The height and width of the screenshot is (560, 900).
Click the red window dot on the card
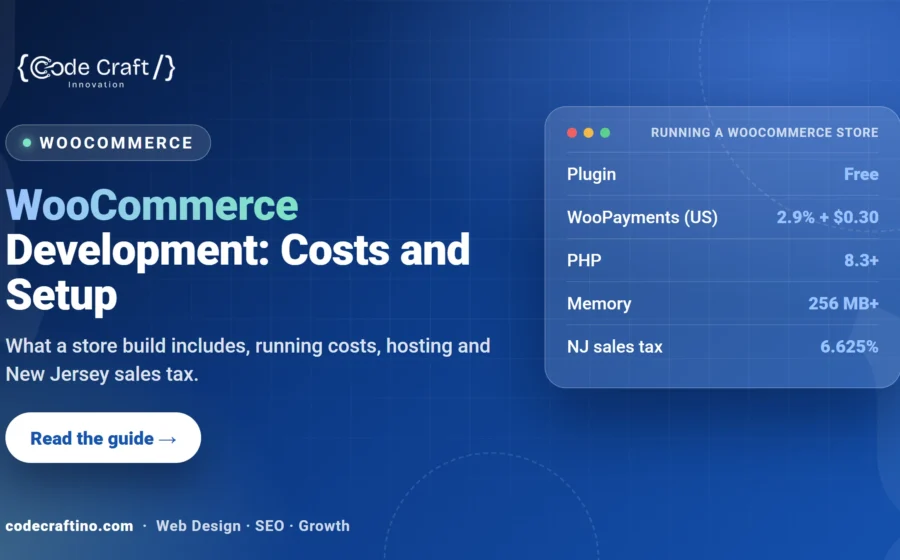point(572,133)
